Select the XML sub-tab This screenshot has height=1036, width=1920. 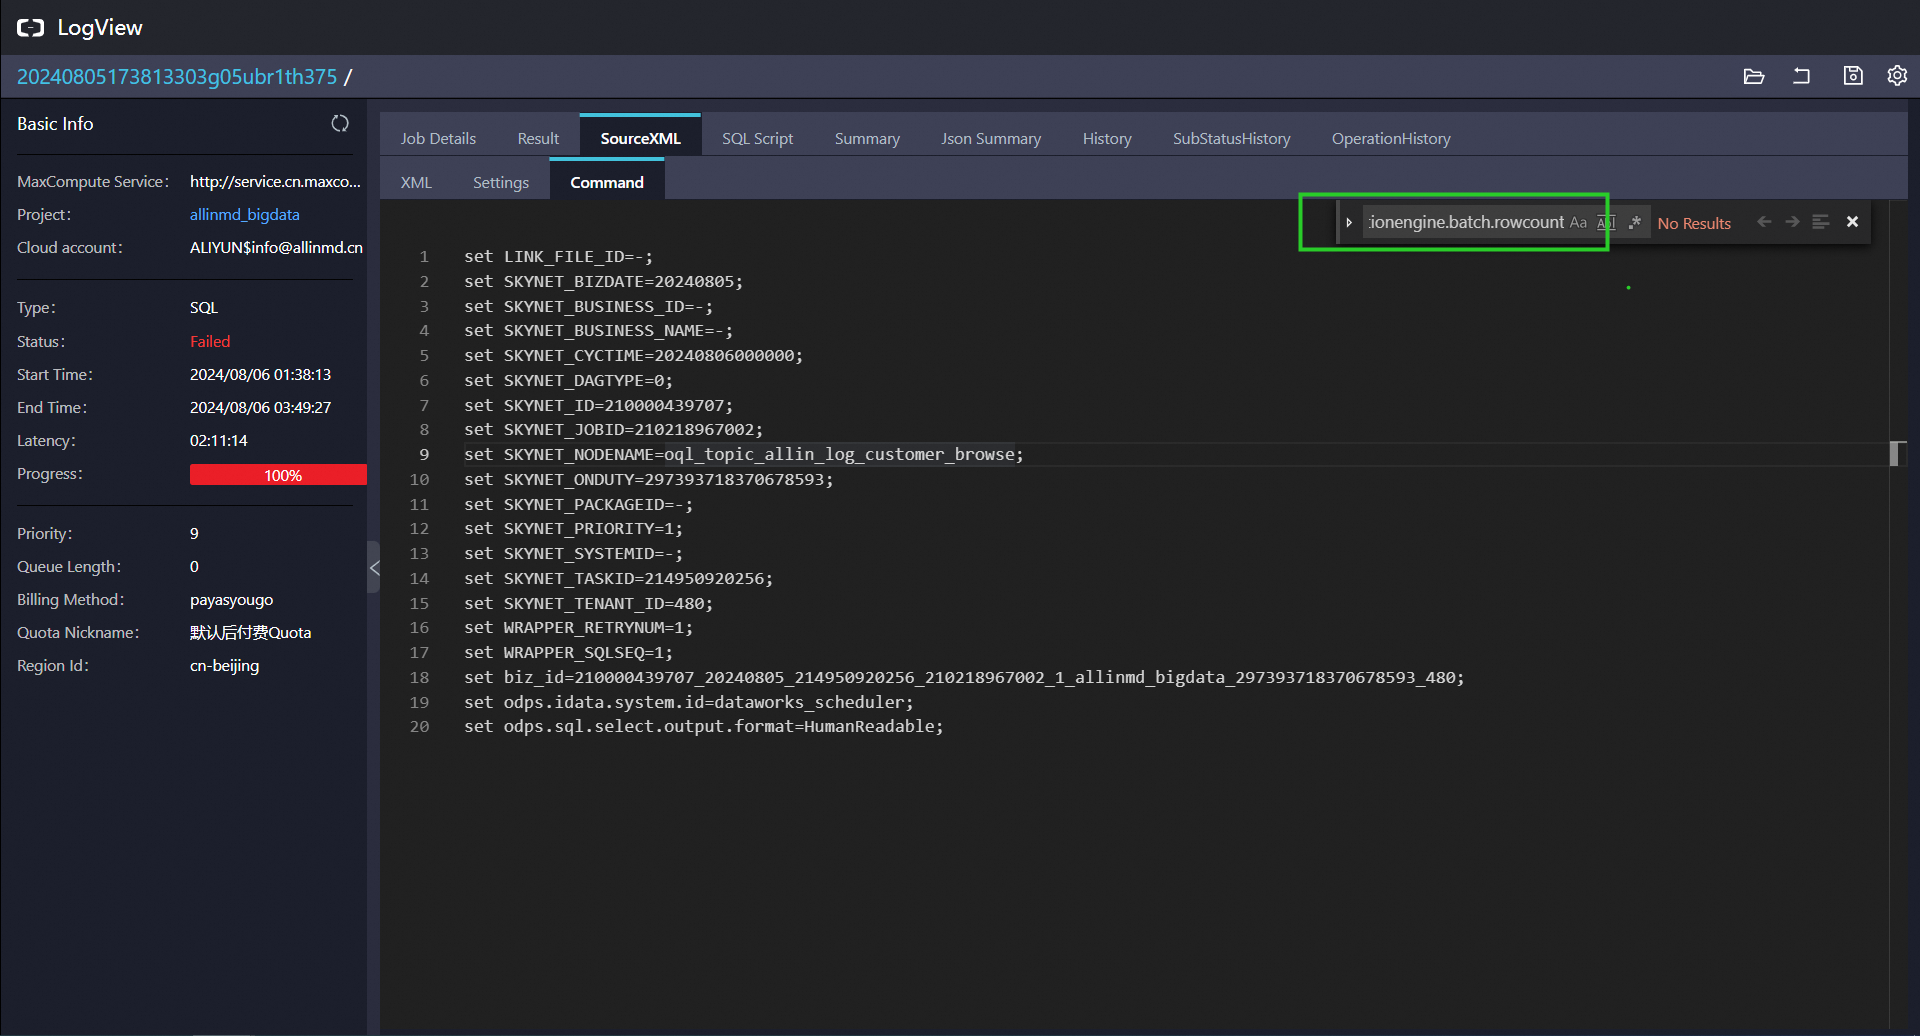pyautogui.click(x=416, y=182)
